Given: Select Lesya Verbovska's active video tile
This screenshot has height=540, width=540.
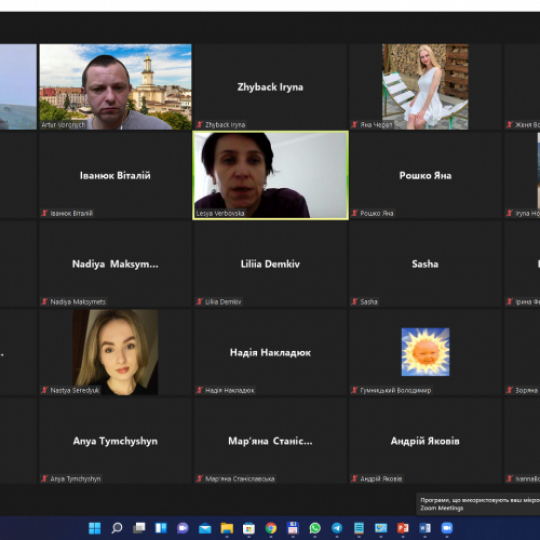Looking at the screenshot, I should pyautogui.click(x=270, y=175).
